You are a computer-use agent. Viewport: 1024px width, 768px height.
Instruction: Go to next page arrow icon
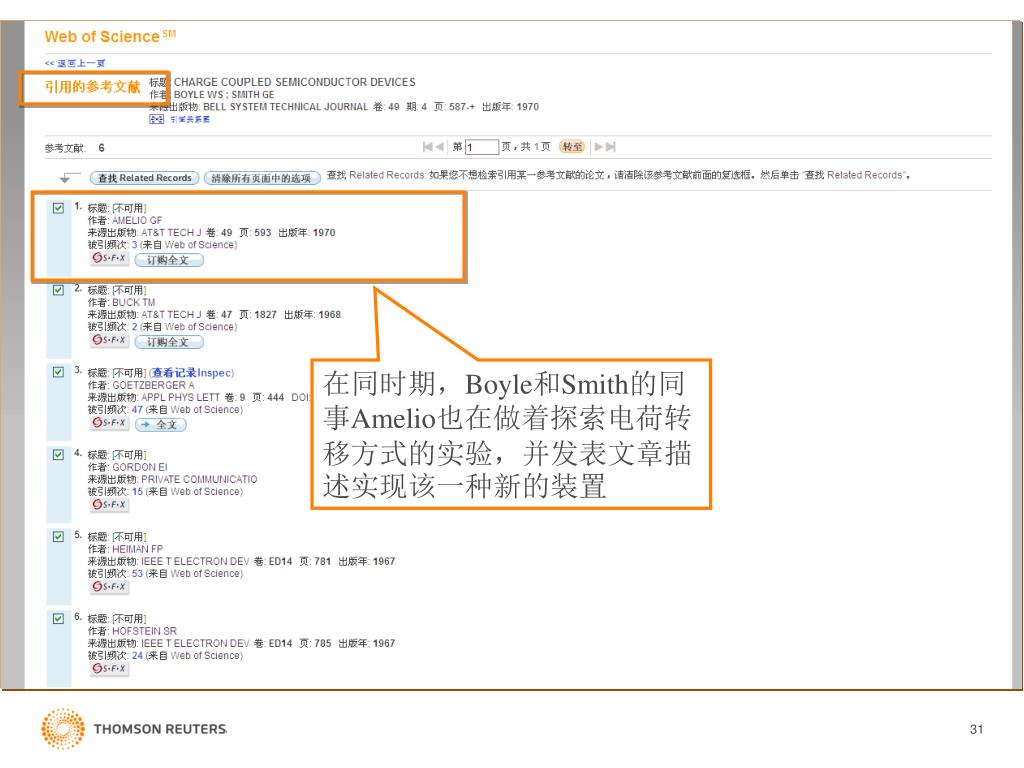point(598,147)
